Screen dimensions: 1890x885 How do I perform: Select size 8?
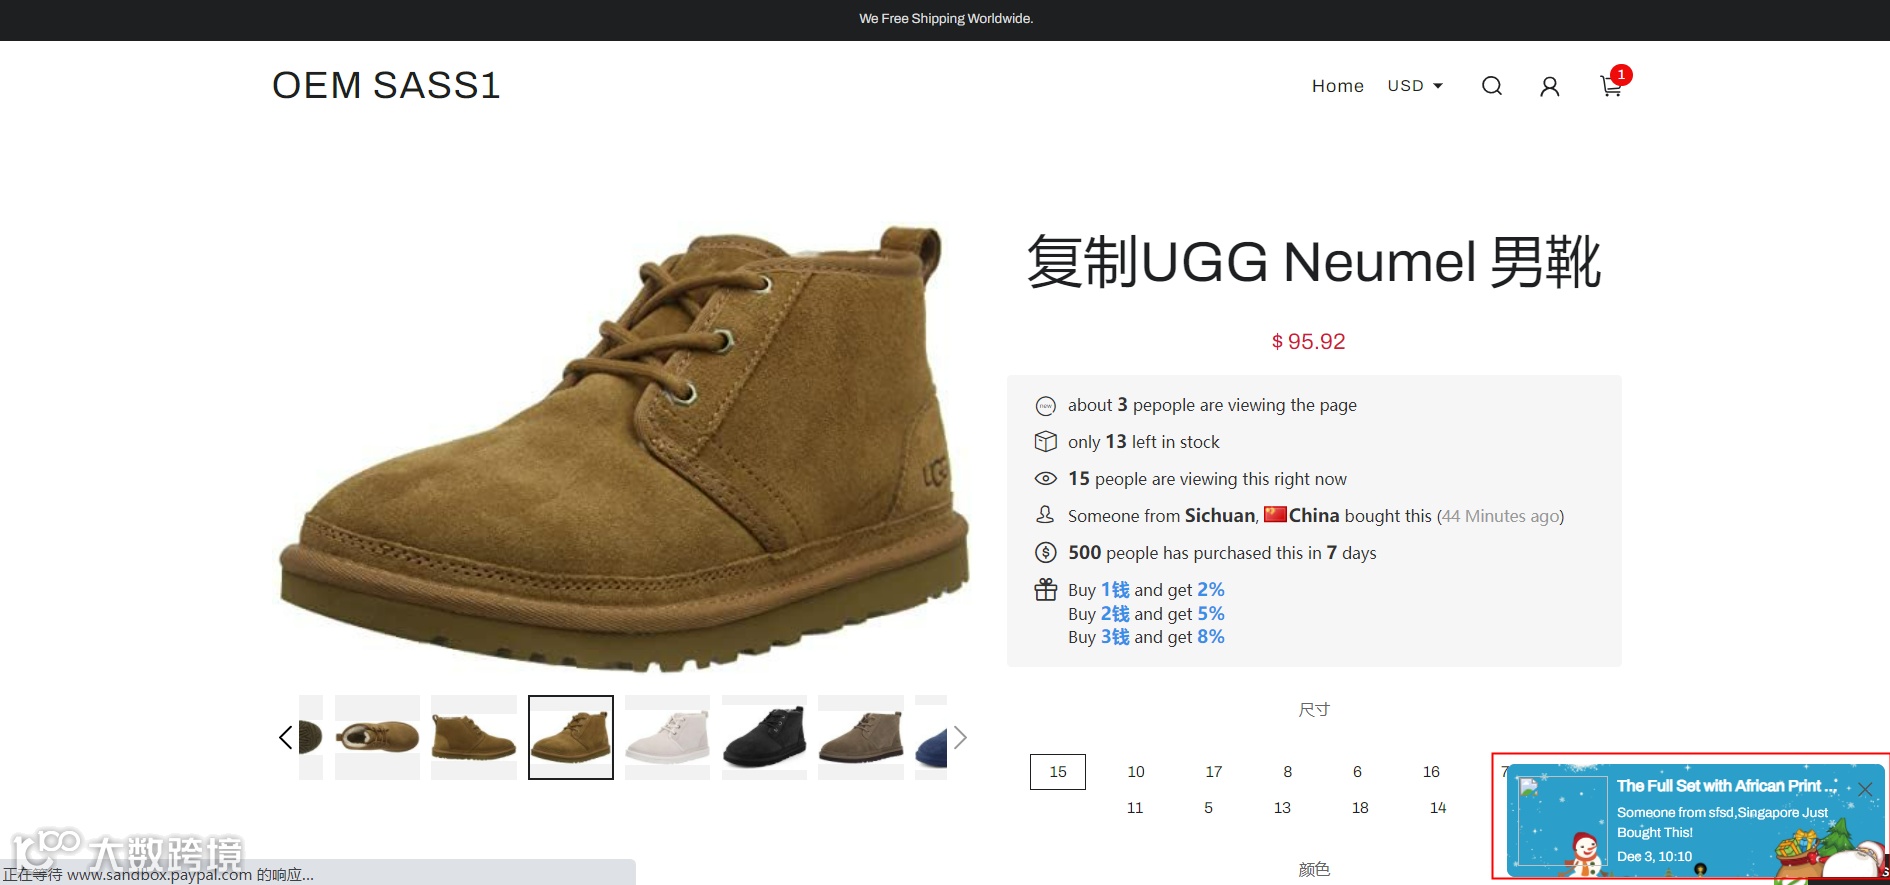1288,772
